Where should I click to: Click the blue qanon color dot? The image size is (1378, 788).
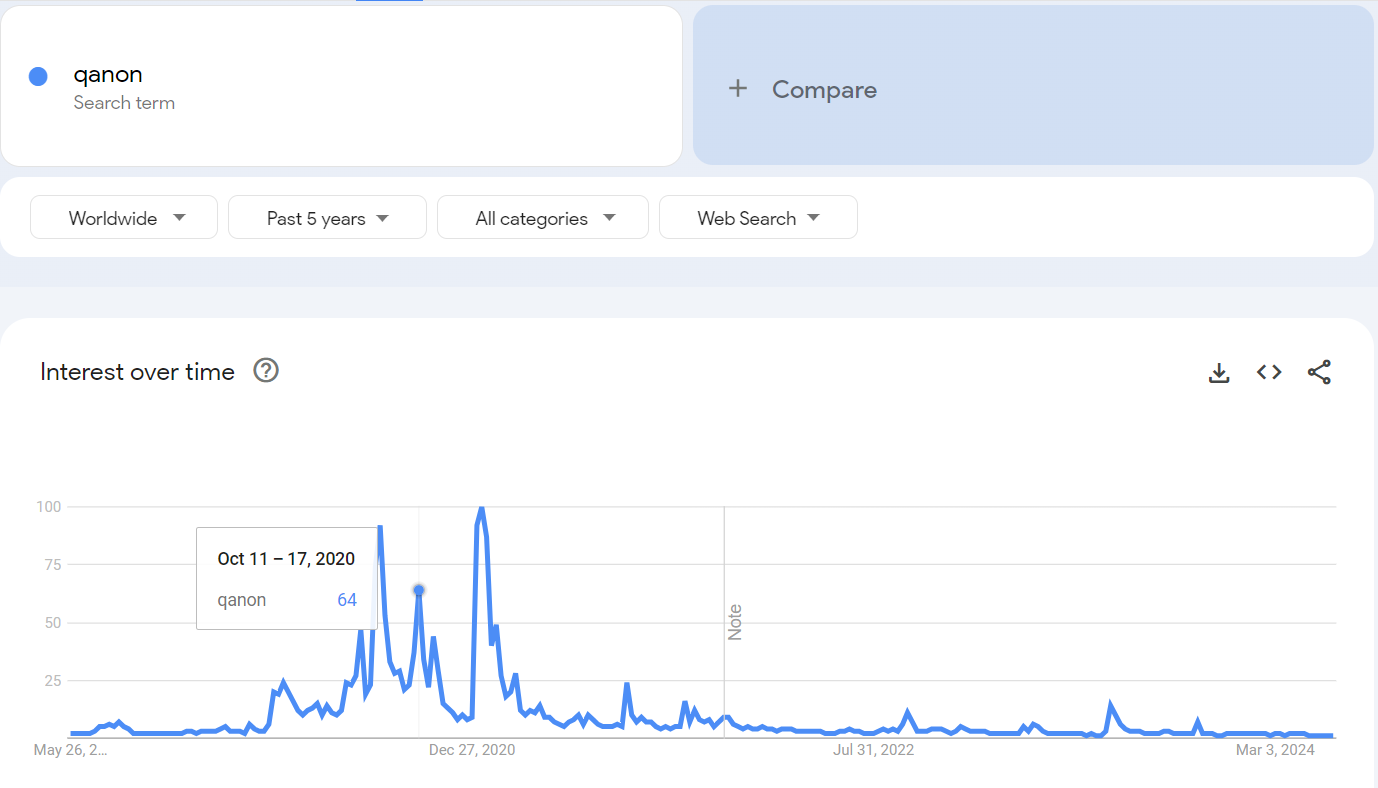coord(38,76)
